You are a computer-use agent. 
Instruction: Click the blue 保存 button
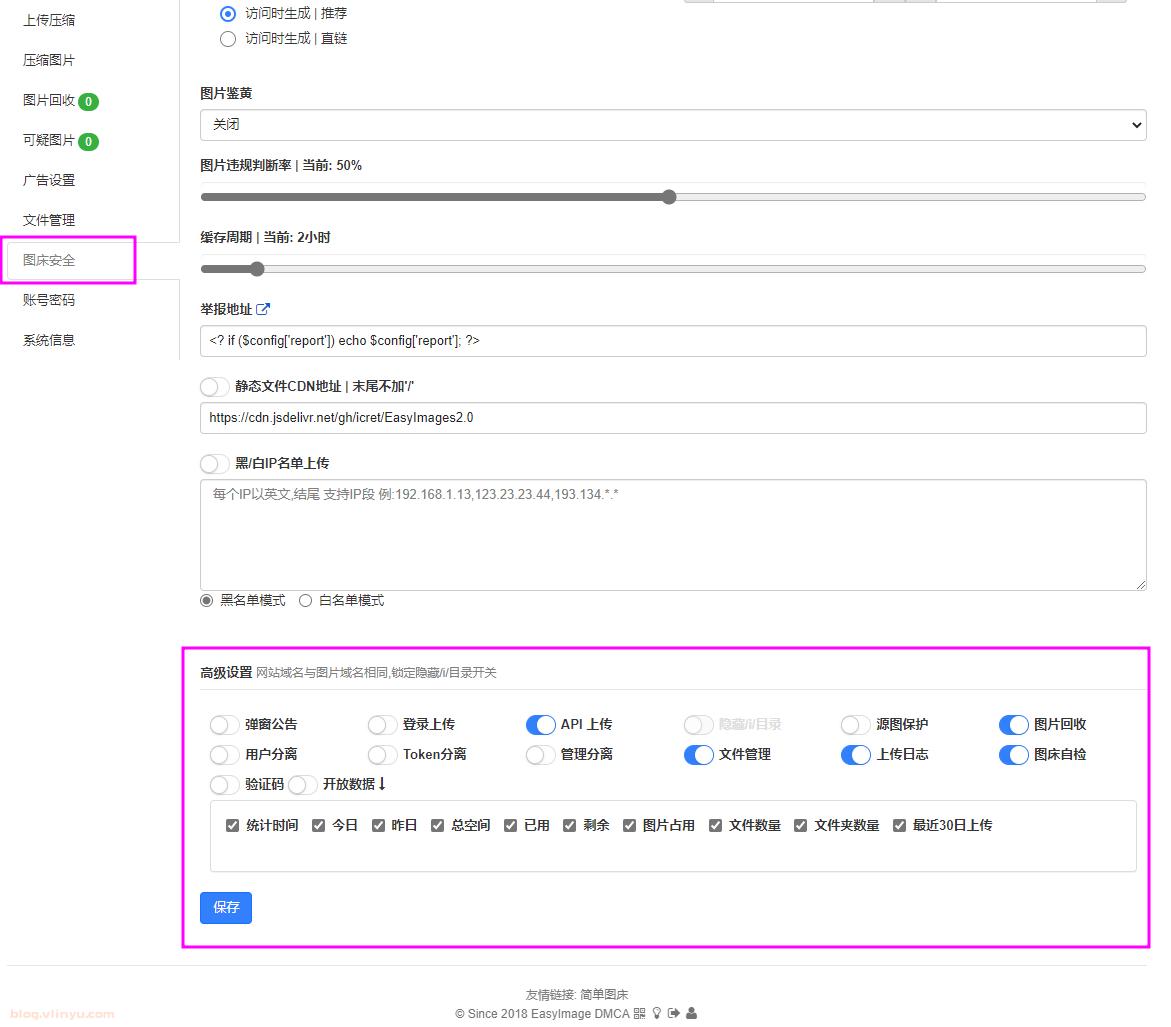226,908
